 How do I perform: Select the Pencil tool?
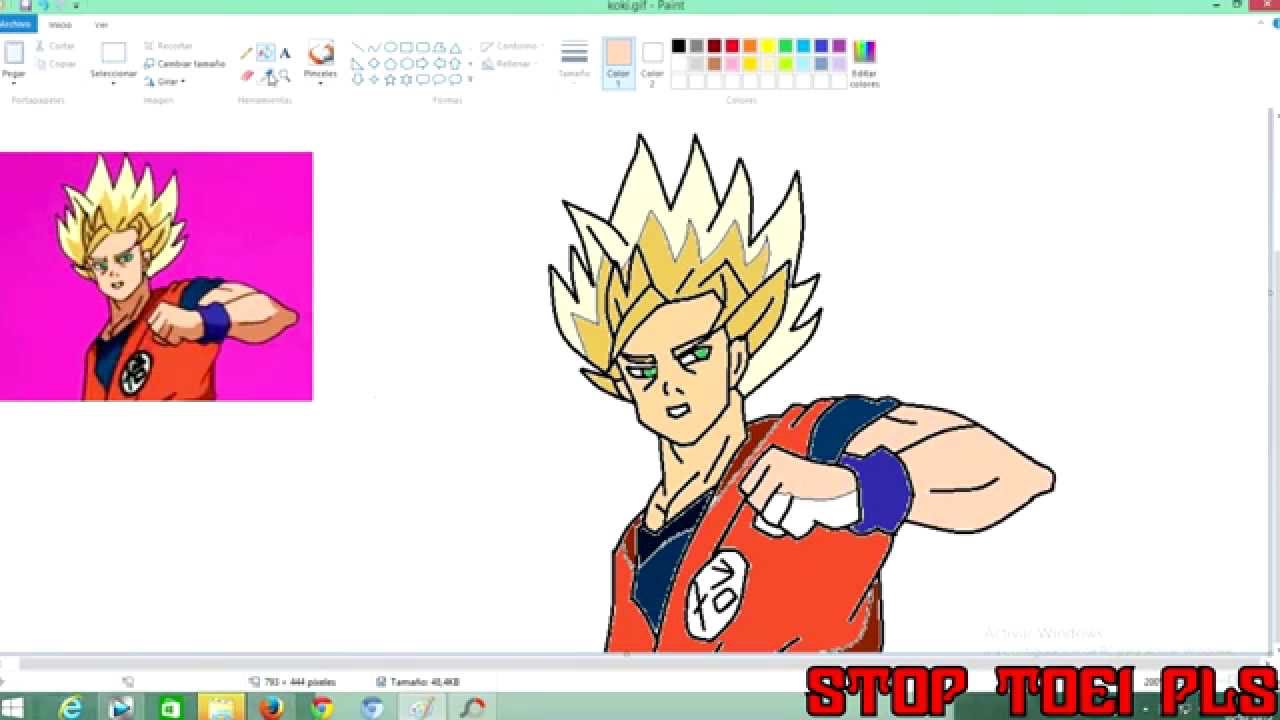point(246,53)
